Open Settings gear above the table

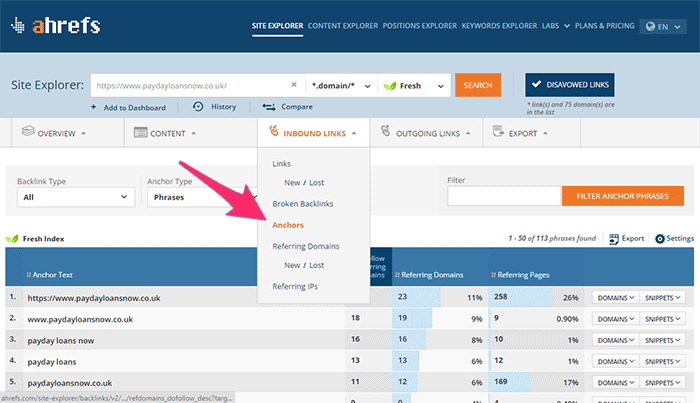tap(659, 239)
